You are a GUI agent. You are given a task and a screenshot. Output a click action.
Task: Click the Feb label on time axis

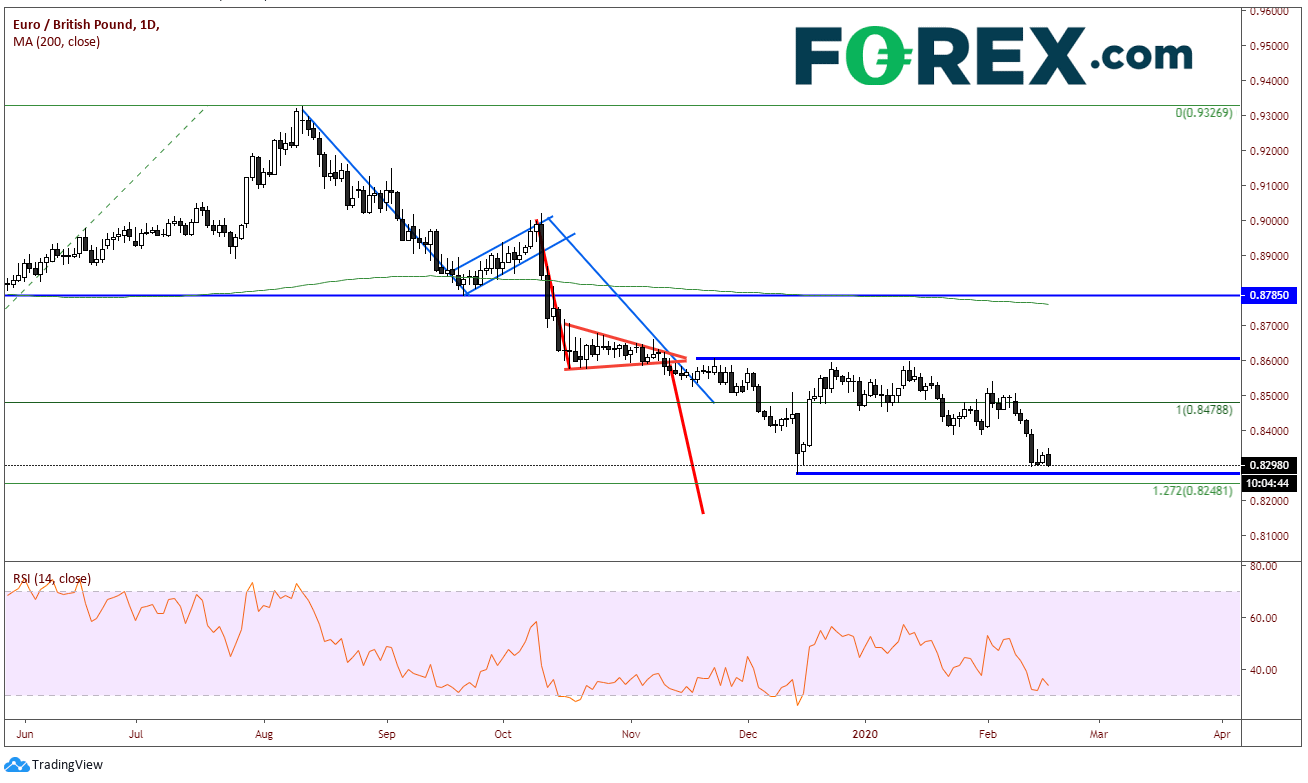(x=987, y=733)
